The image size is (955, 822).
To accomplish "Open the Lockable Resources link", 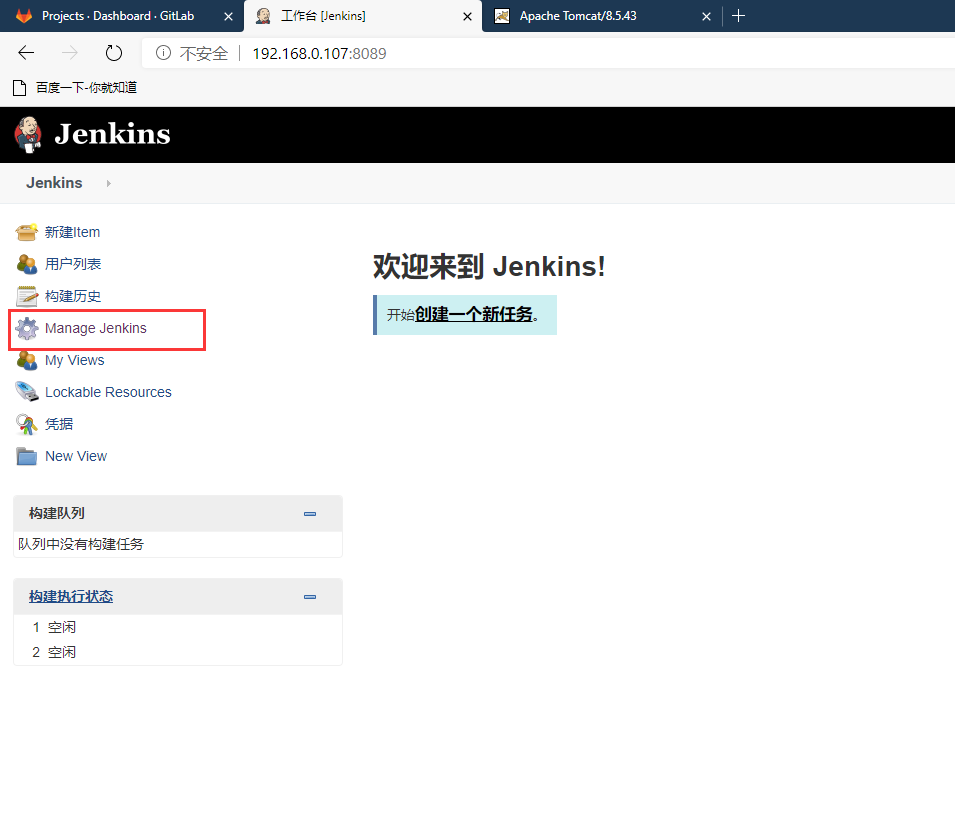I will 108,392.
